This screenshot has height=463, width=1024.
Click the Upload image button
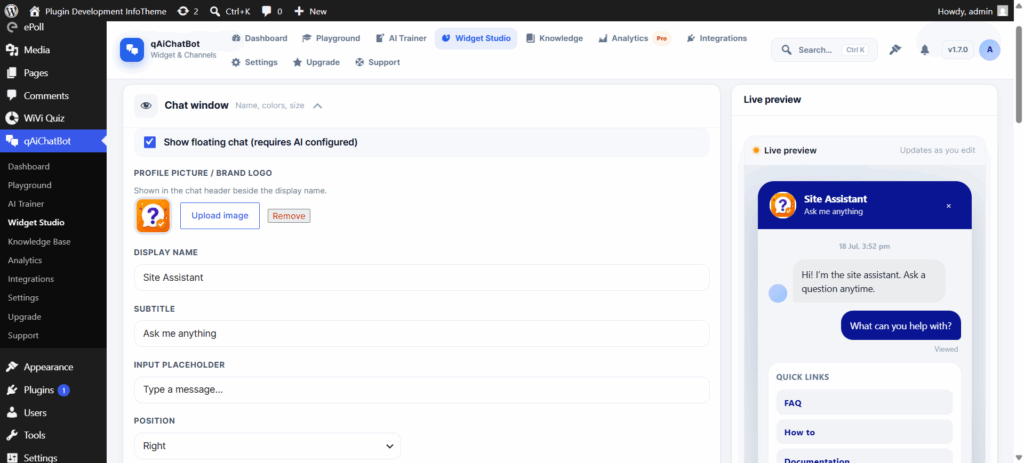point(220,216)
